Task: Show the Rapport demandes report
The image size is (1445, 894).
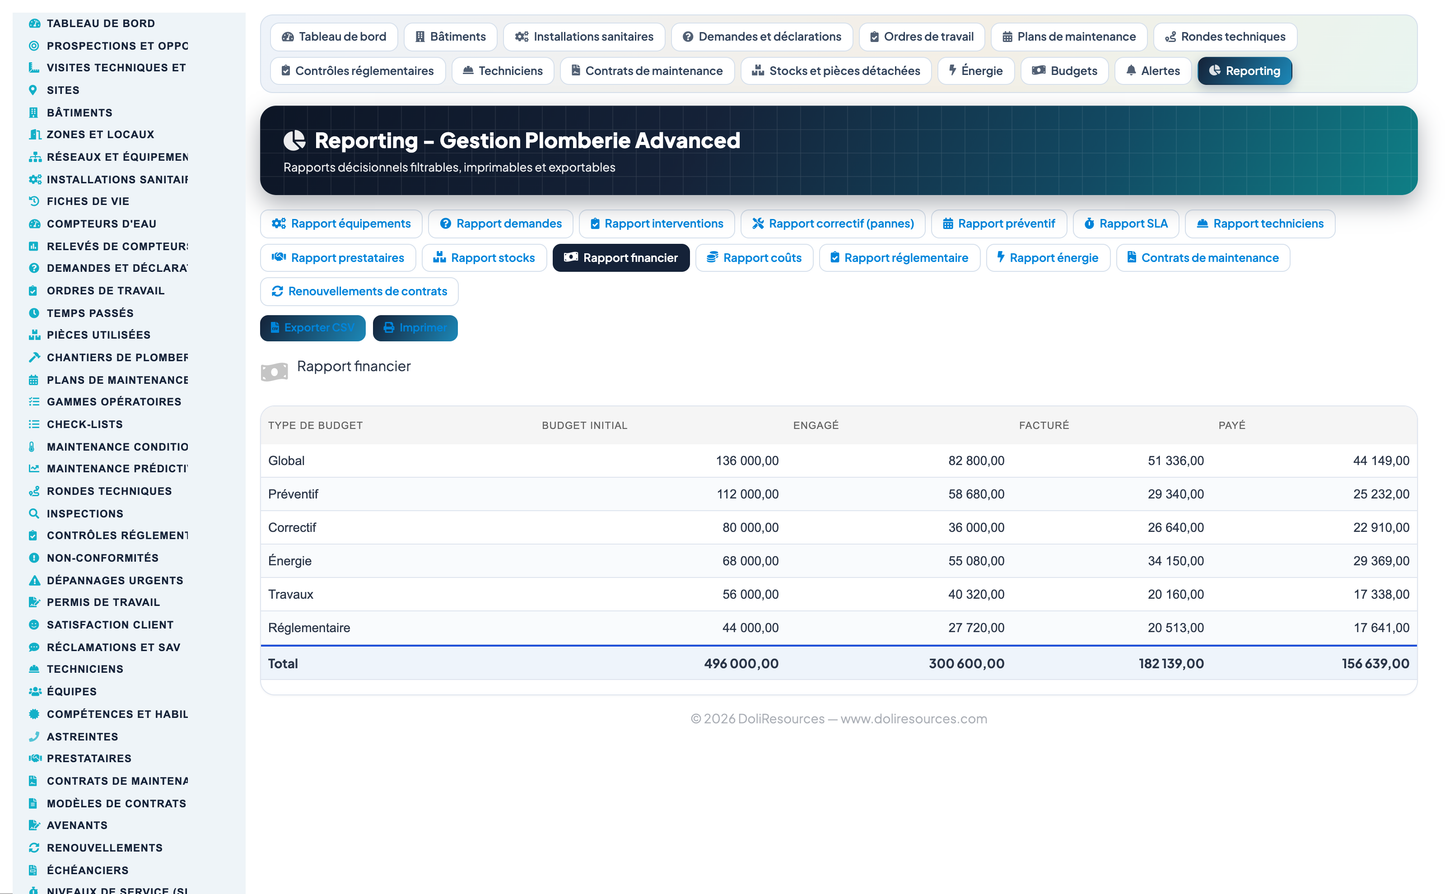Action: (x=501, y=224)
